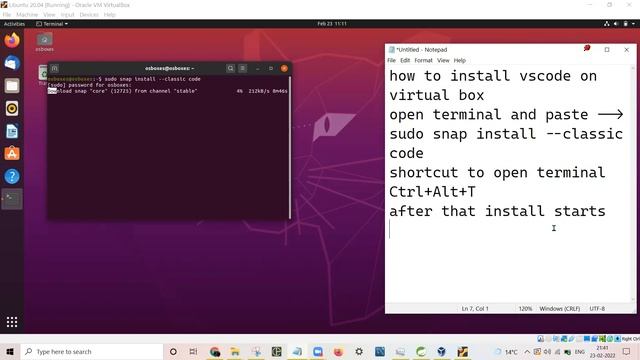Select the running VirtualBox VM taskbar icon
Viewport: 640px width, 360px height.
(x=462, y=351)
